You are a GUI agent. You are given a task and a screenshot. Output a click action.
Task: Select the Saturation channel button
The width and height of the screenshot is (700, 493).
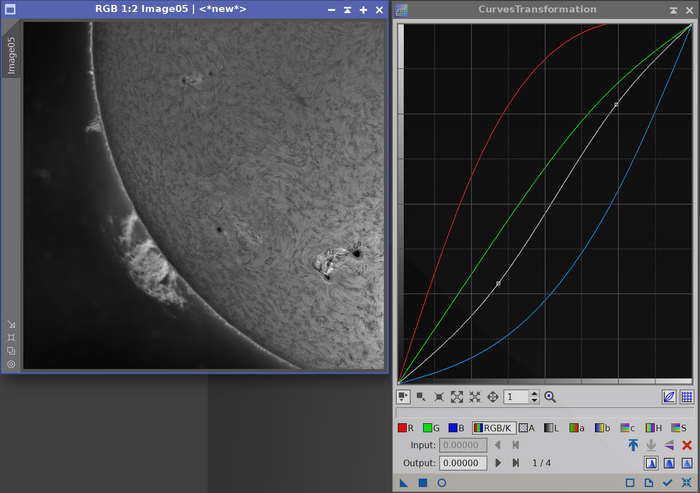(679, 427)
